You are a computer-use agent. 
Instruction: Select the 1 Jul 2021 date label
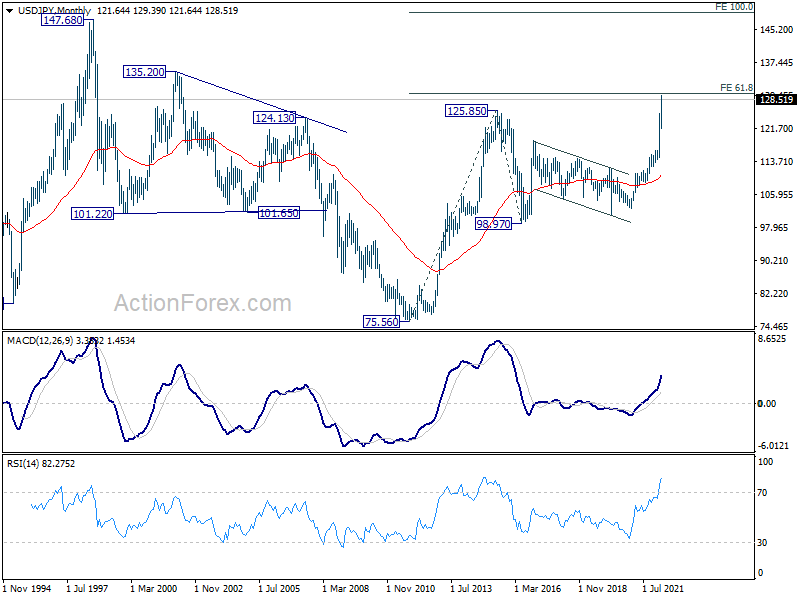[663, 588]
